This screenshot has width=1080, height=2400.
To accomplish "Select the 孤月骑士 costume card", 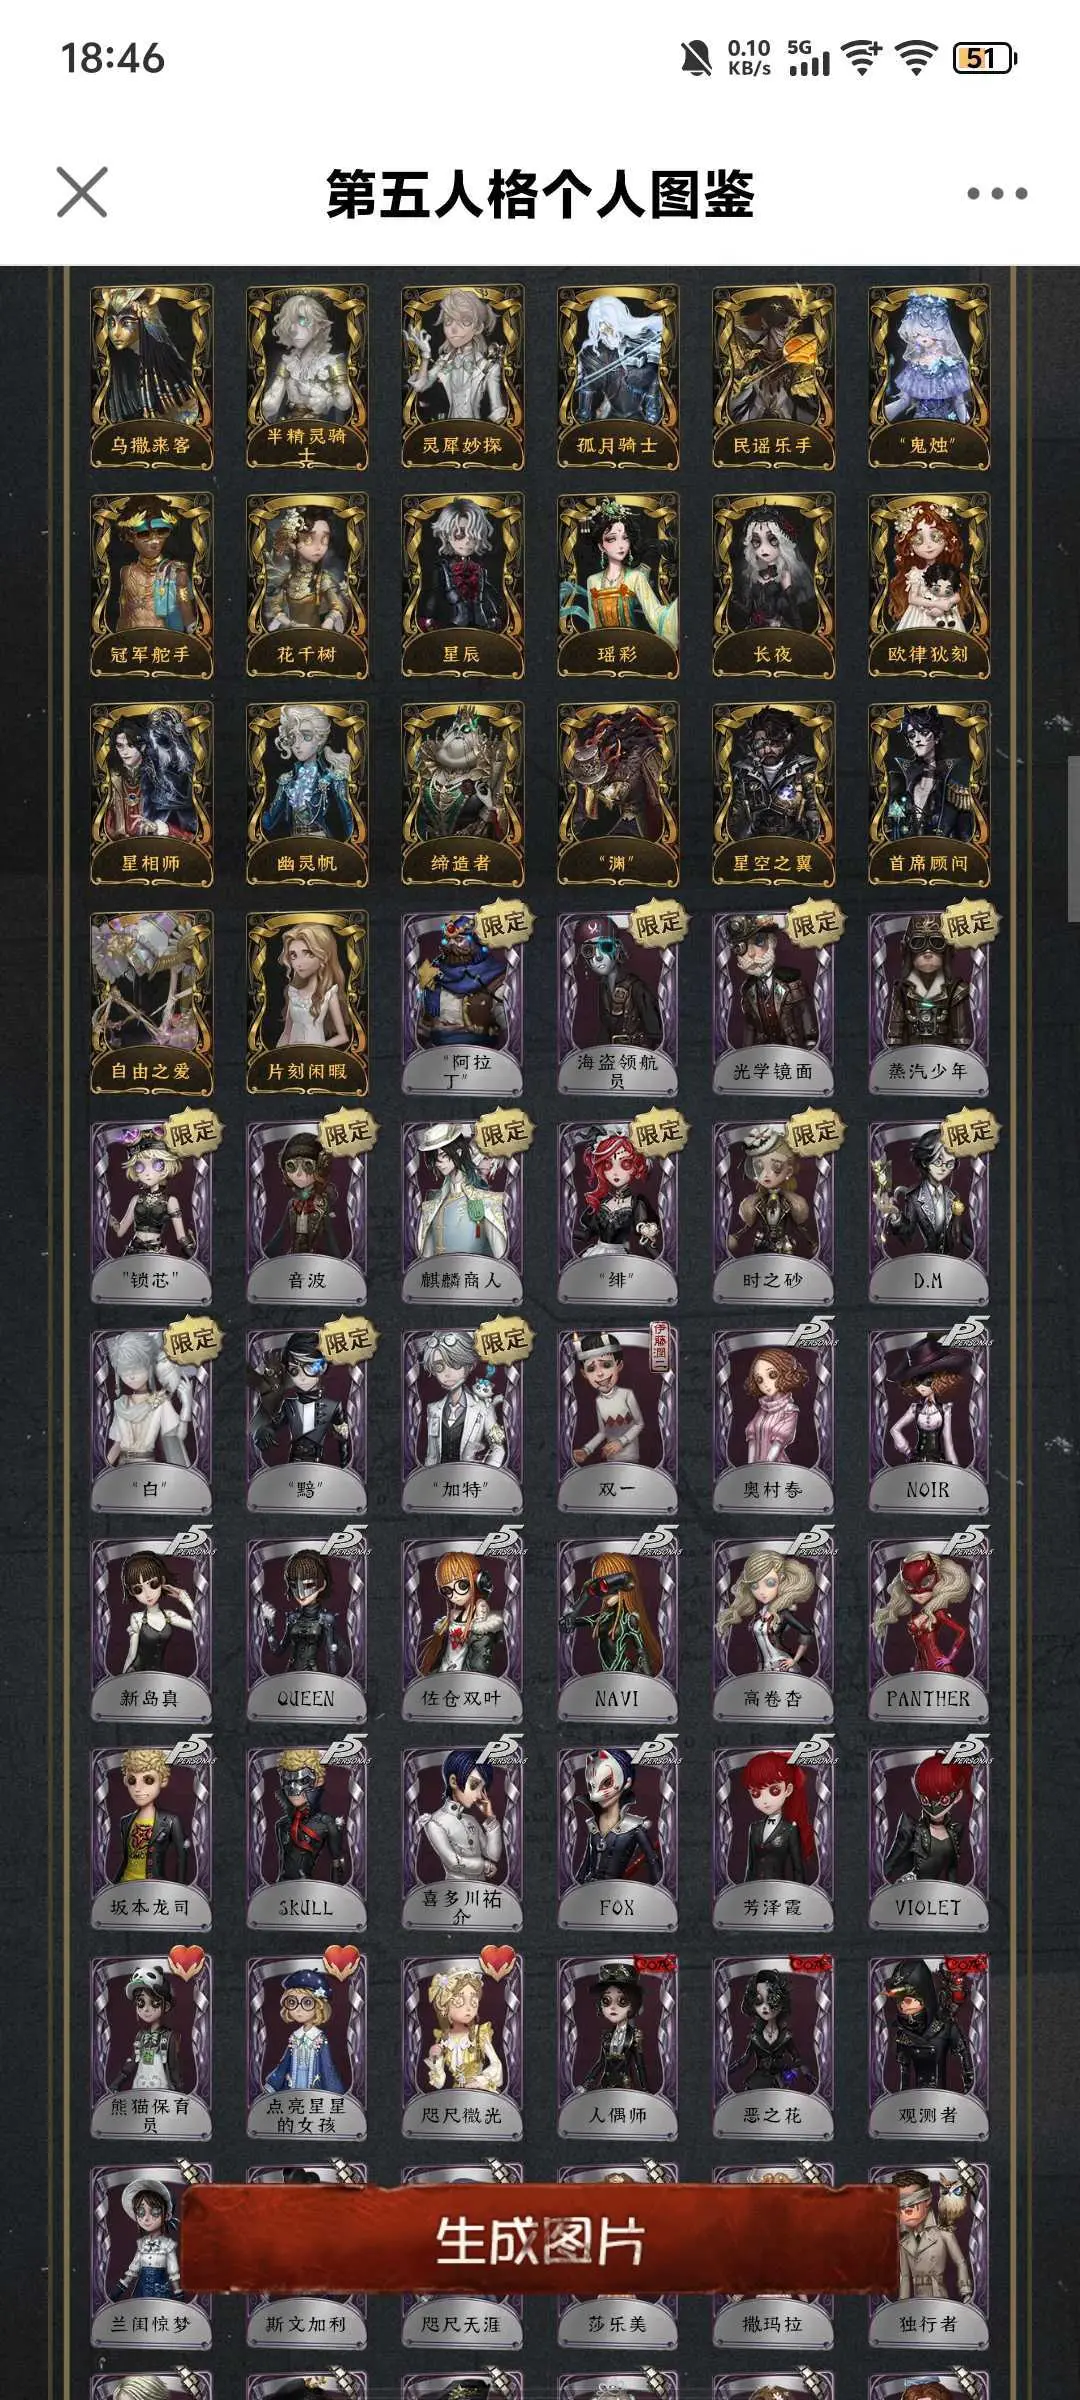I will tap(617, 378).
